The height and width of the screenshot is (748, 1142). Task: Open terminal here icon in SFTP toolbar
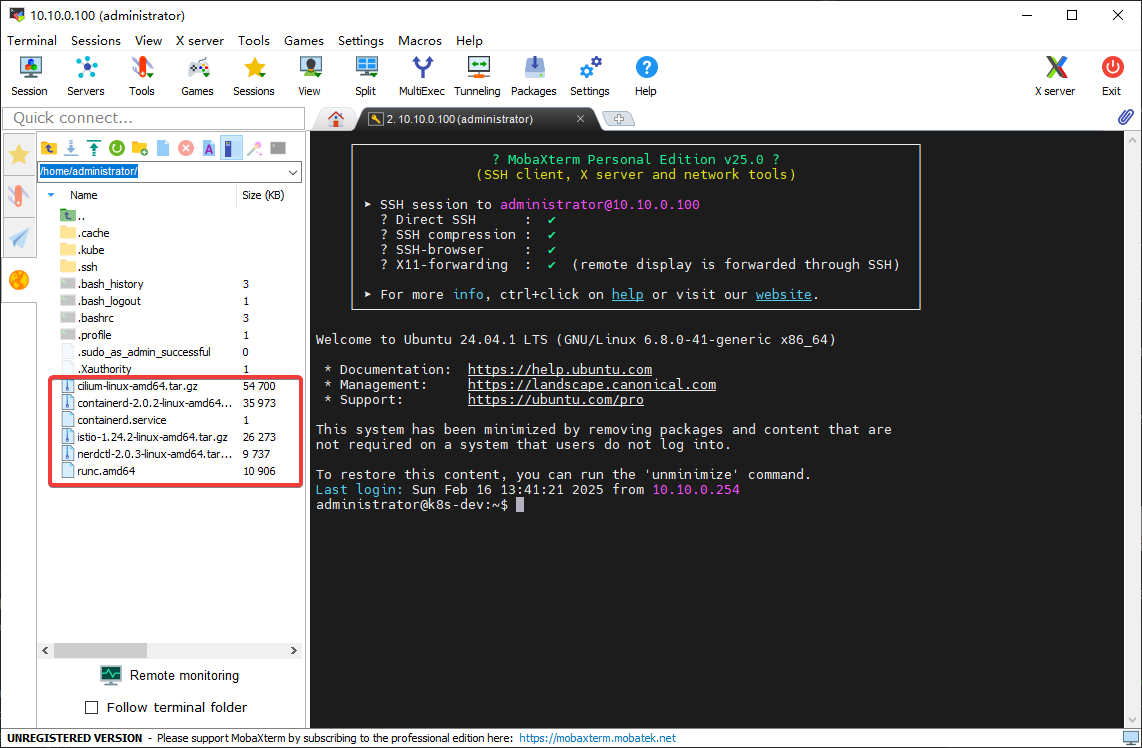[278, 148]
